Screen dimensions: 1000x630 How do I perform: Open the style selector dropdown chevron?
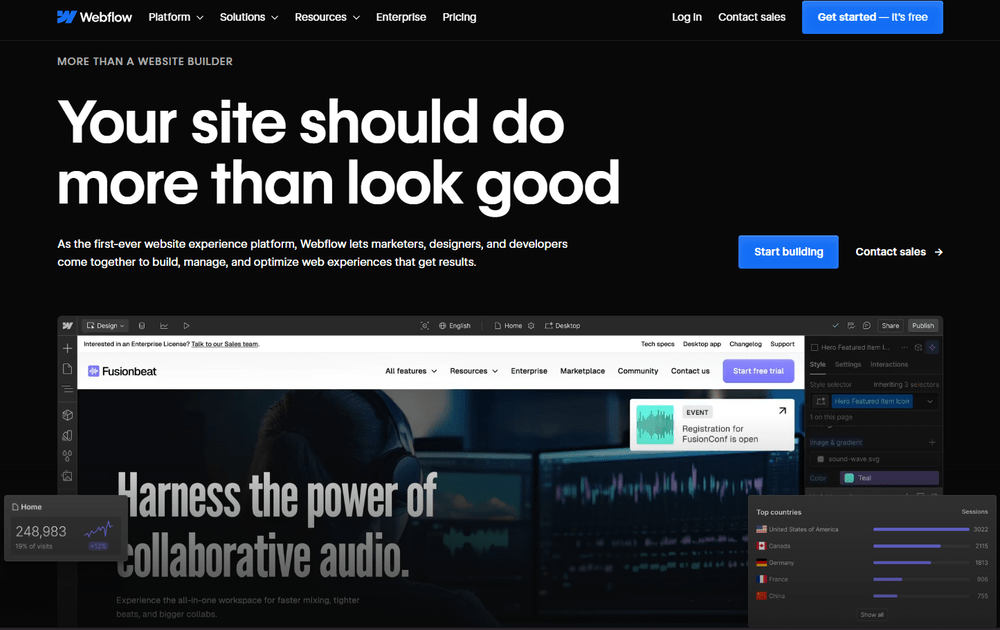click(x=930, y=401)
